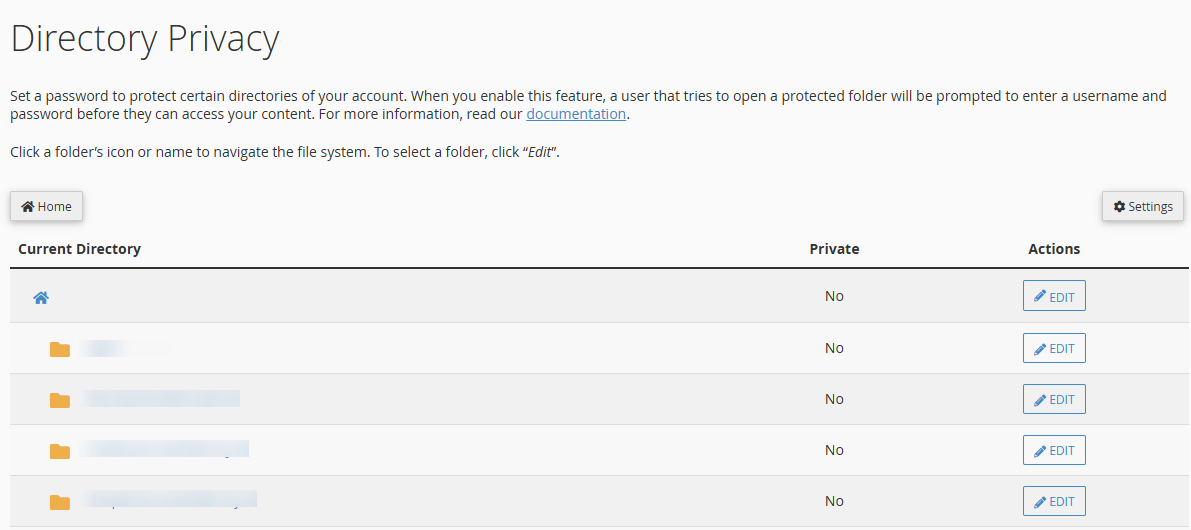Click EDIT for the bottom folder
Image resolution: width=1191 pixels, height=530 pixels.
[x=1054, y=501]
